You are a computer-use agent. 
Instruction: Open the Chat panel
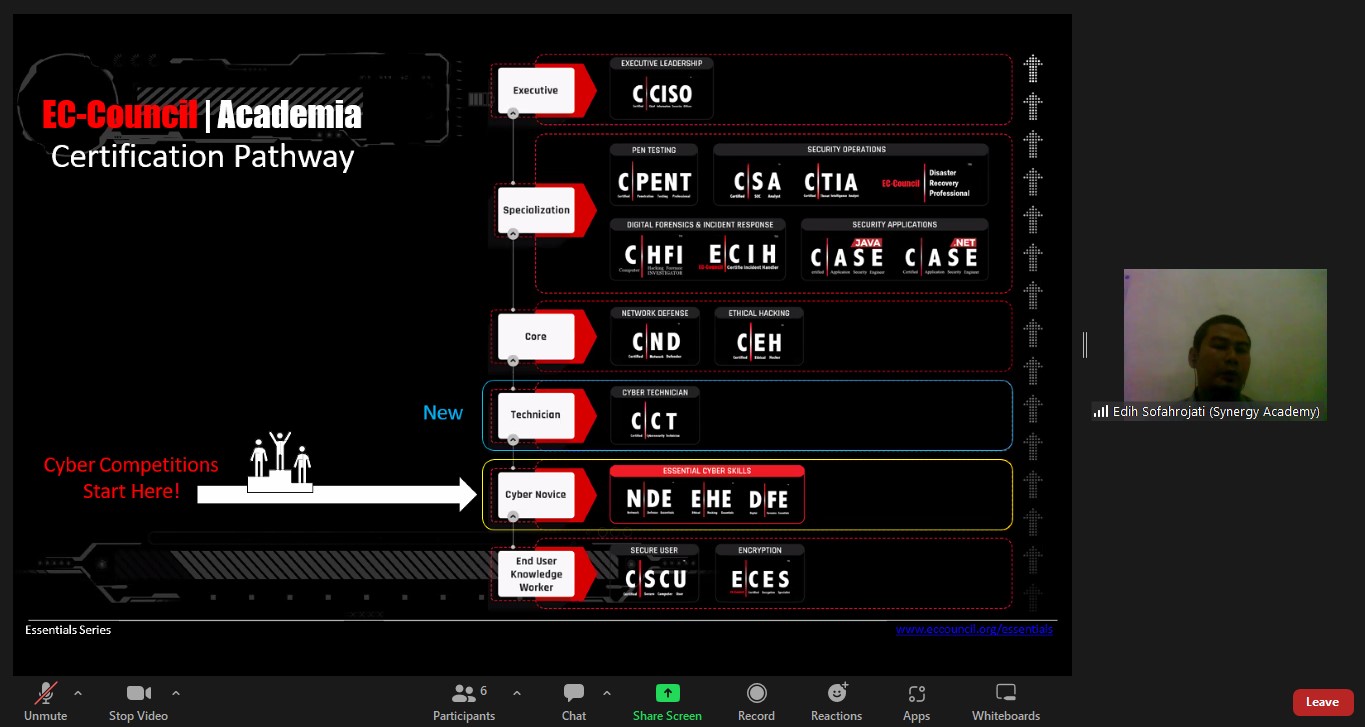pyautogui.click(x=574, y=701)
